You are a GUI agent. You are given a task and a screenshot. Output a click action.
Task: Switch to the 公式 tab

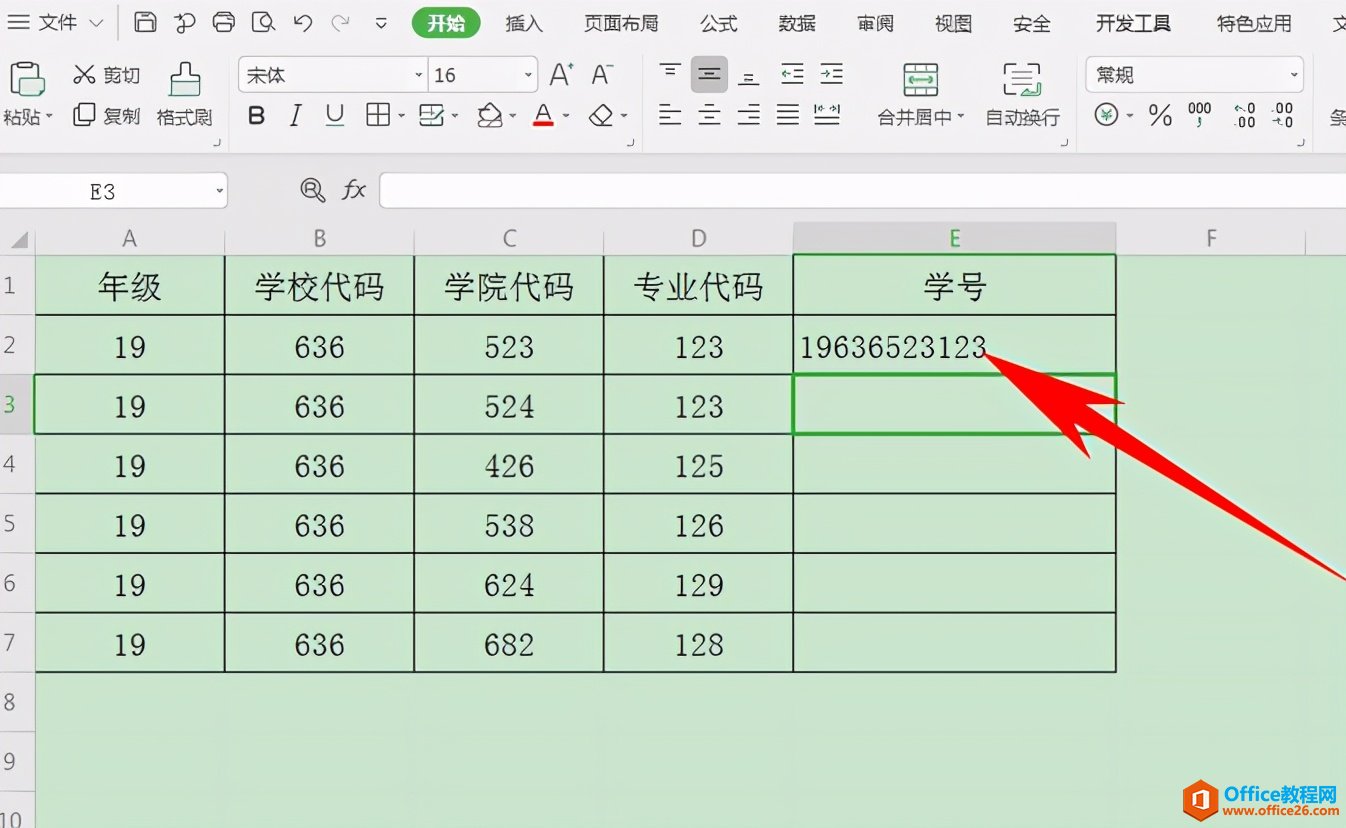pyautogui.click(x=719, y=23)
